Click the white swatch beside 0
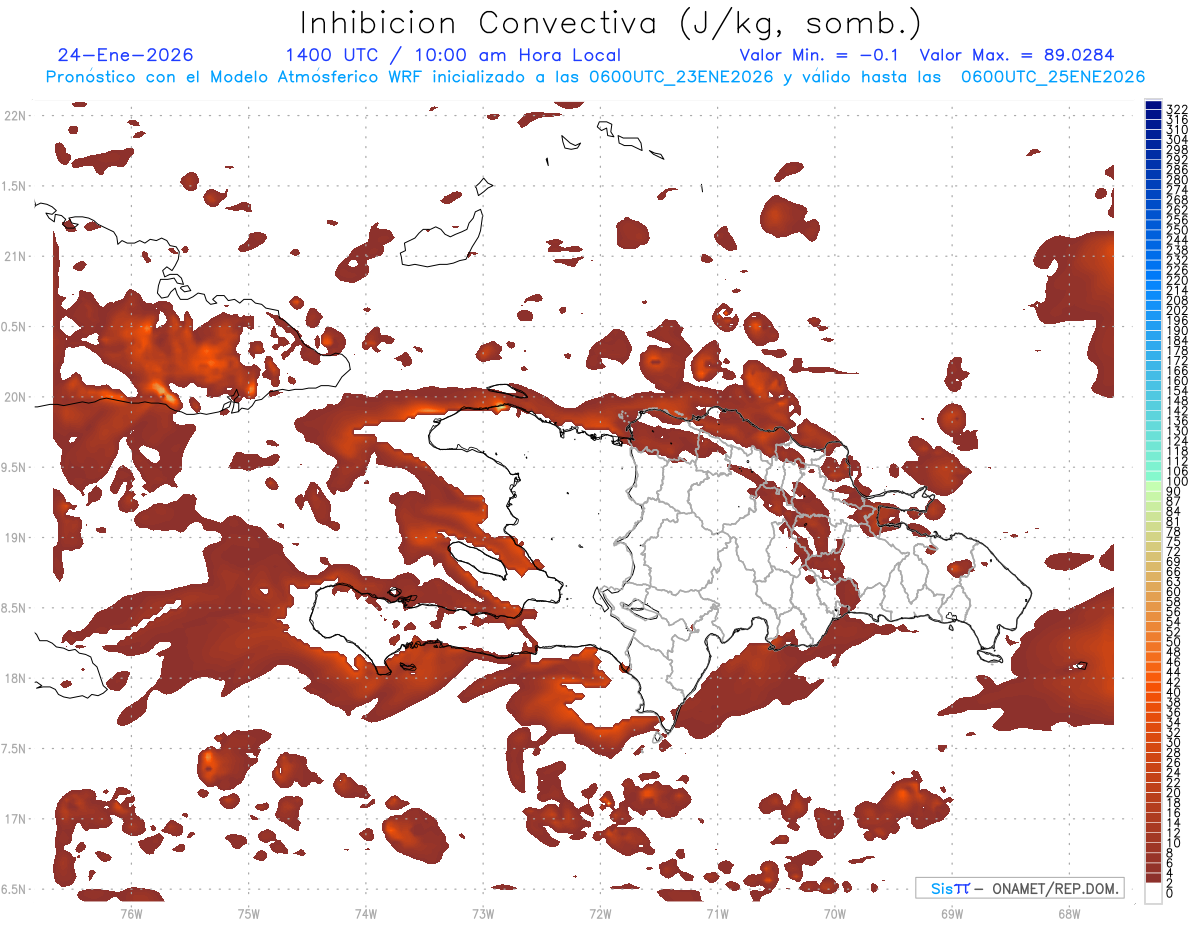Image resolution: width=1200 pixels, height=927 pixels. (1153, 892)
